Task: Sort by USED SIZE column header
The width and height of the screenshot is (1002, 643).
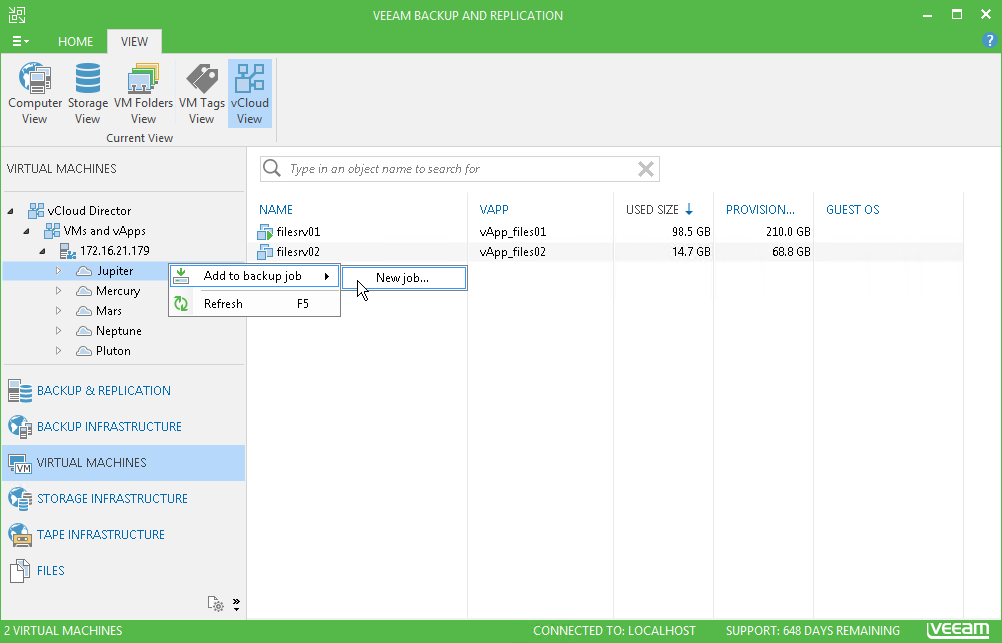Action: click(x=652, y=210)
